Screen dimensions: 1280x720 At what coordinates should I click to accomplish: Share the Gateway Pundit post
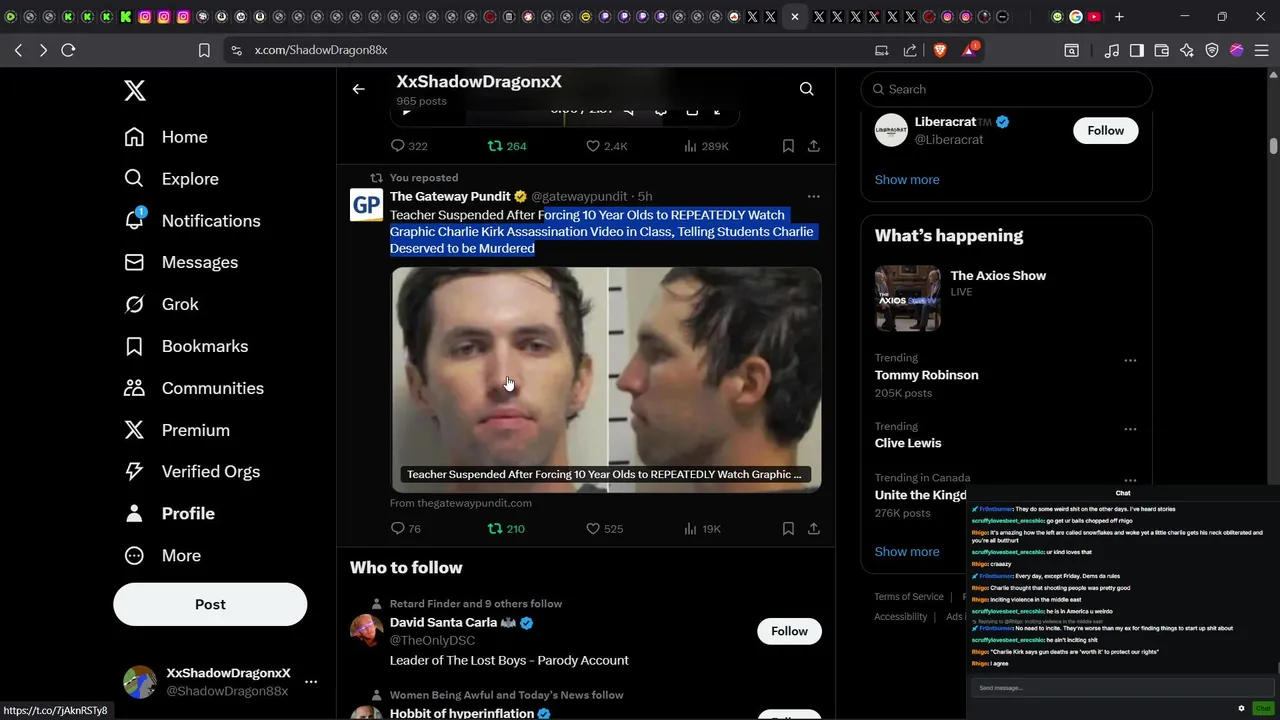coord(814,529)
